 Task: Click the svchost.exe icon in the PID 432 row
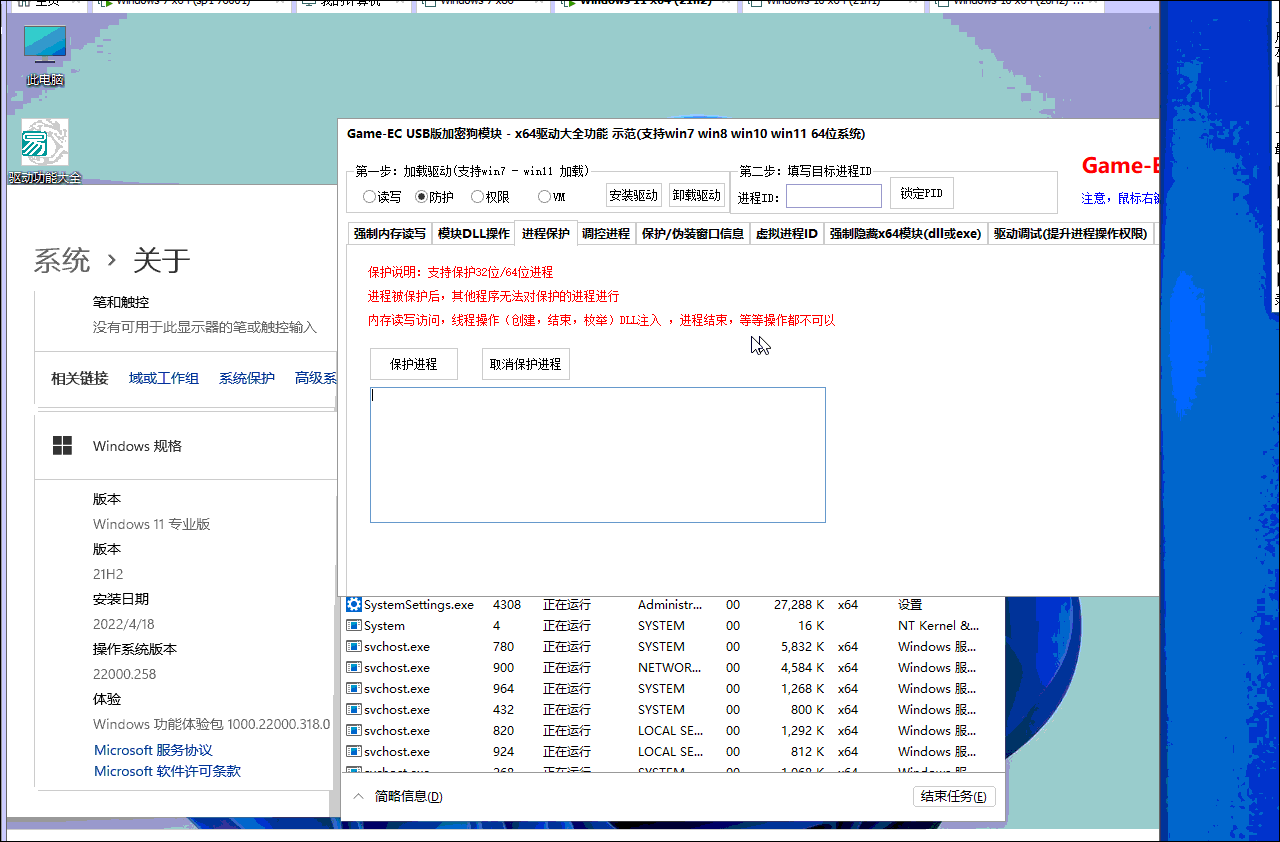(353, 710)
